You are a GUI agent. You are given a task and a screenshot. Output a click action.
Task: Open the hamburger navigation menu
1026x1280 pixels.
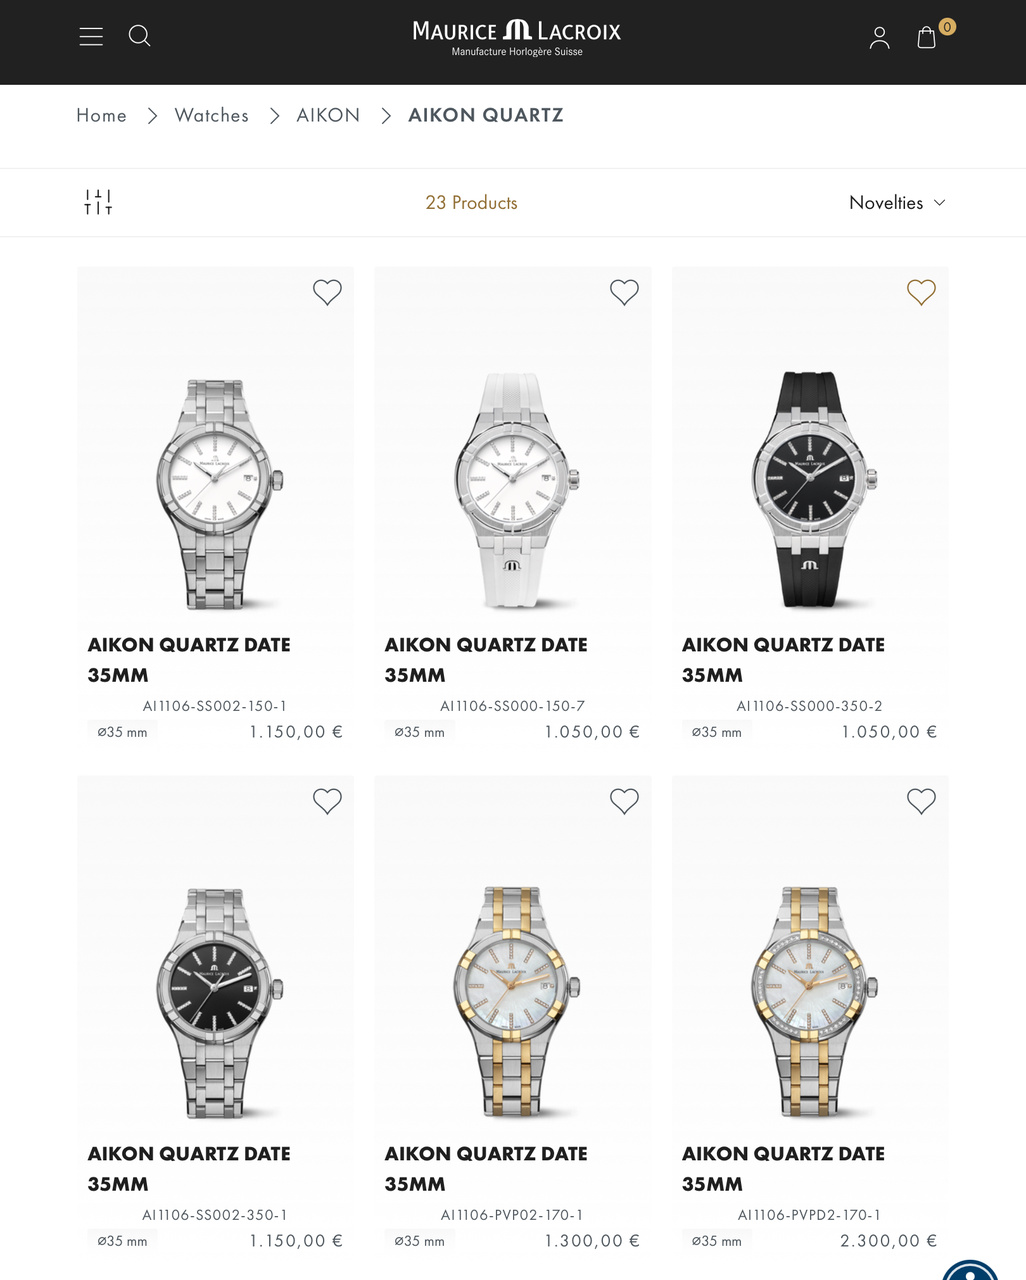coord(91,37)
